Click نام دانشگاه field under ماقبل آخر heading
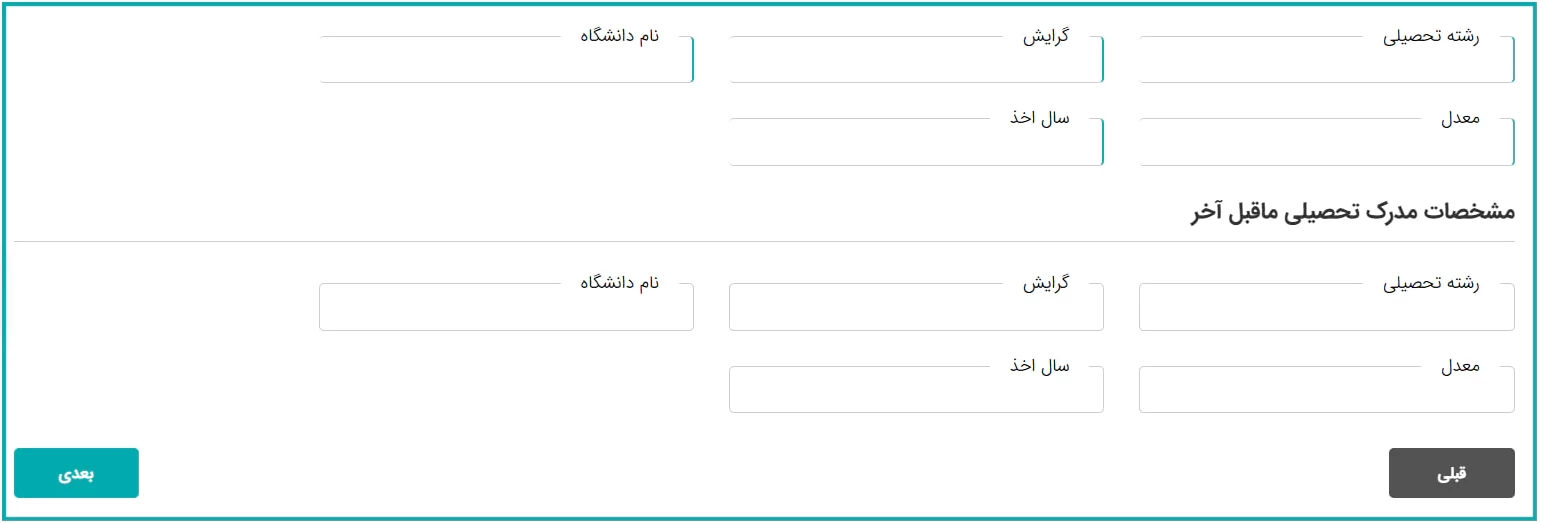Image resolution: width=1541 pixels, height=524 pixels. coord(506,309)
